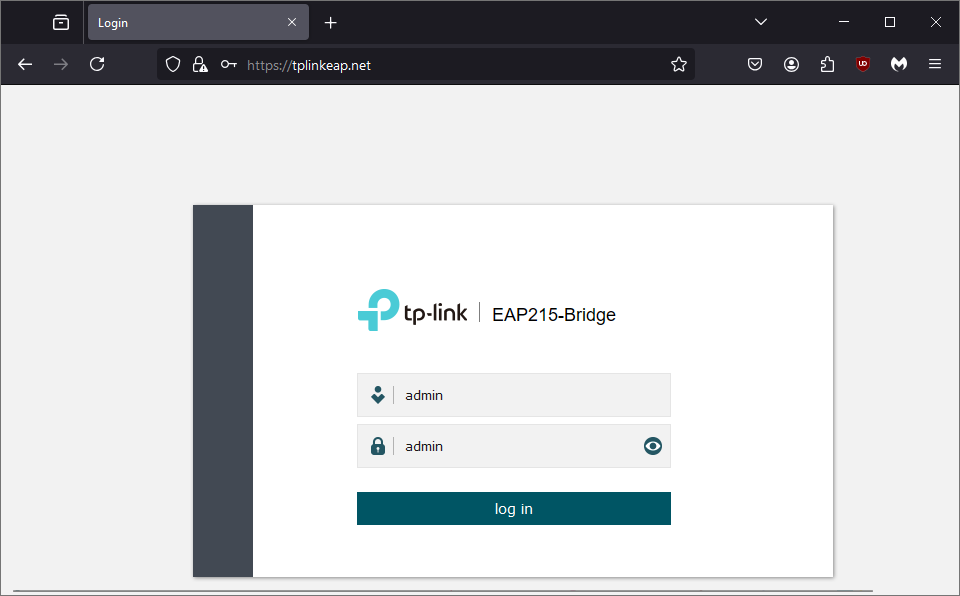Reload the current page
960x596 pixels.
(x=97, y=64)
